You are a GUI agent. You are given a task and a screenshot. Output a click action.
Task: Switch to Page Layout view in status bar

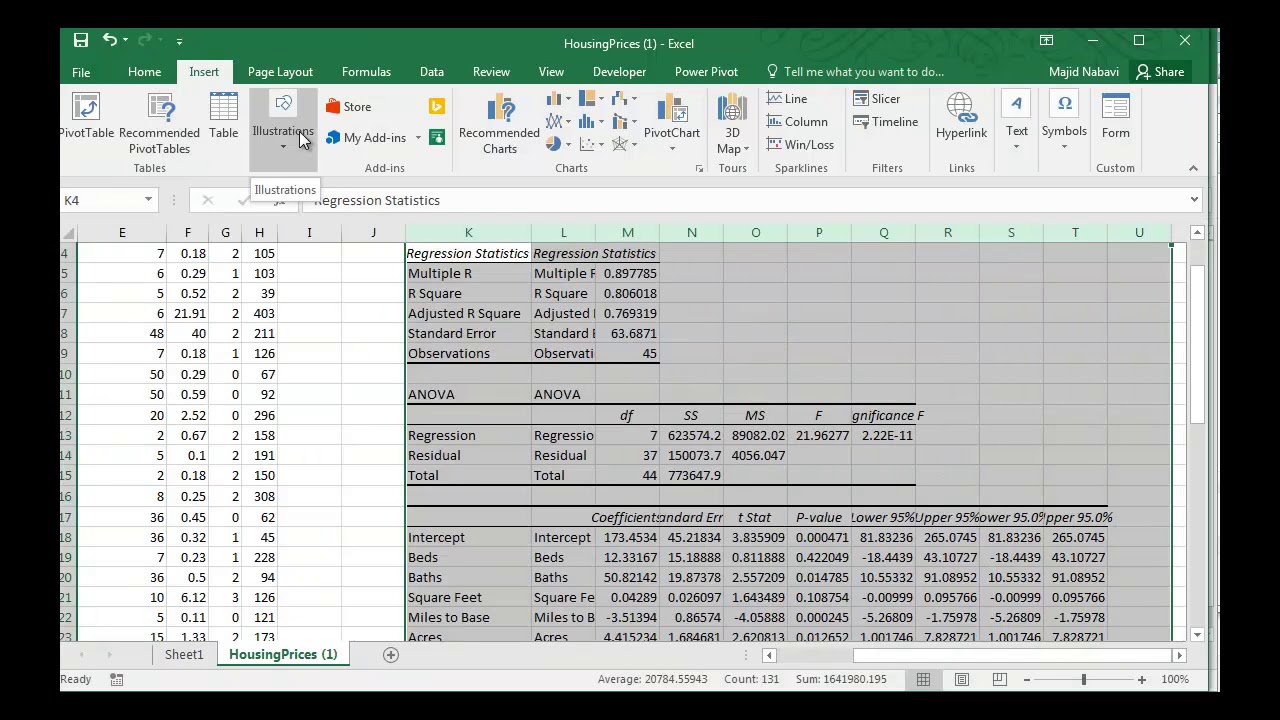click(x=961, y=680)
